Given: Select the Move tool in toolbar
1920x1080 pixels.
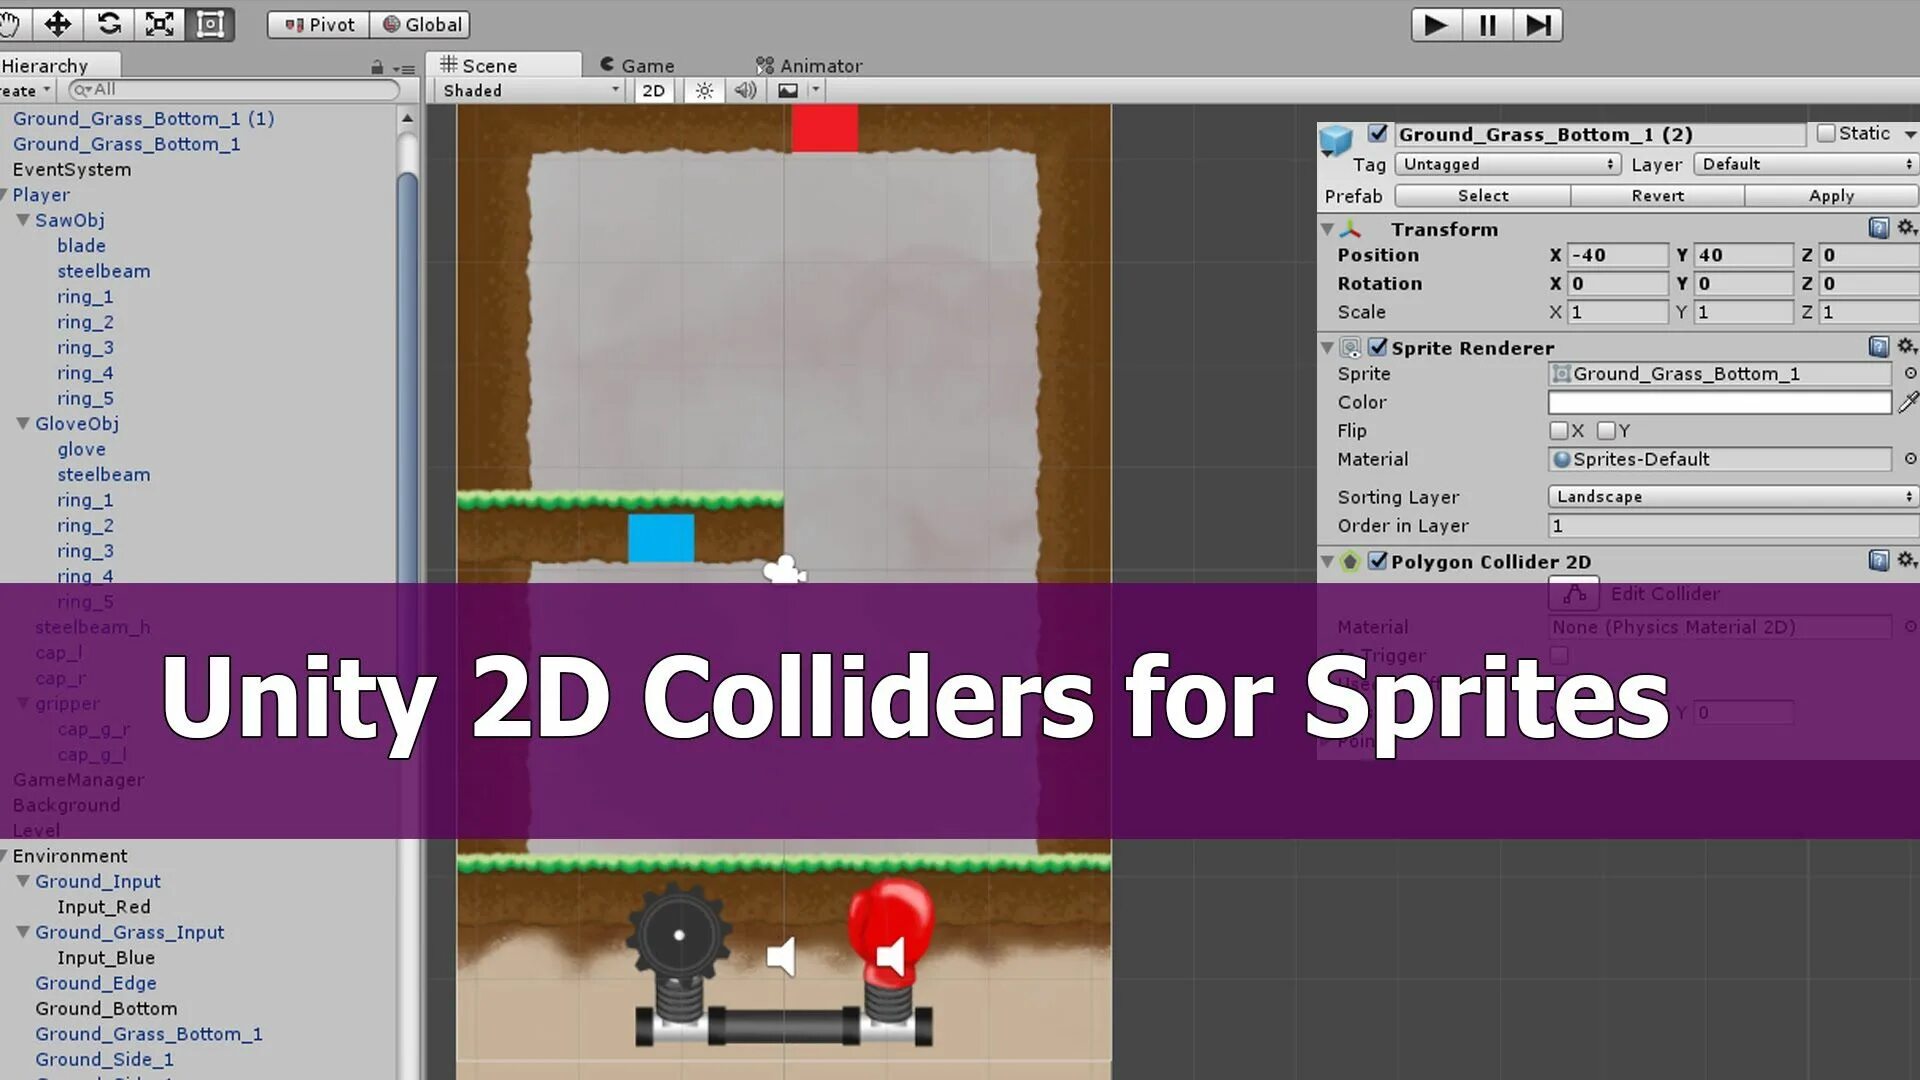Looking at the screenshot, I should pos(58,24).
